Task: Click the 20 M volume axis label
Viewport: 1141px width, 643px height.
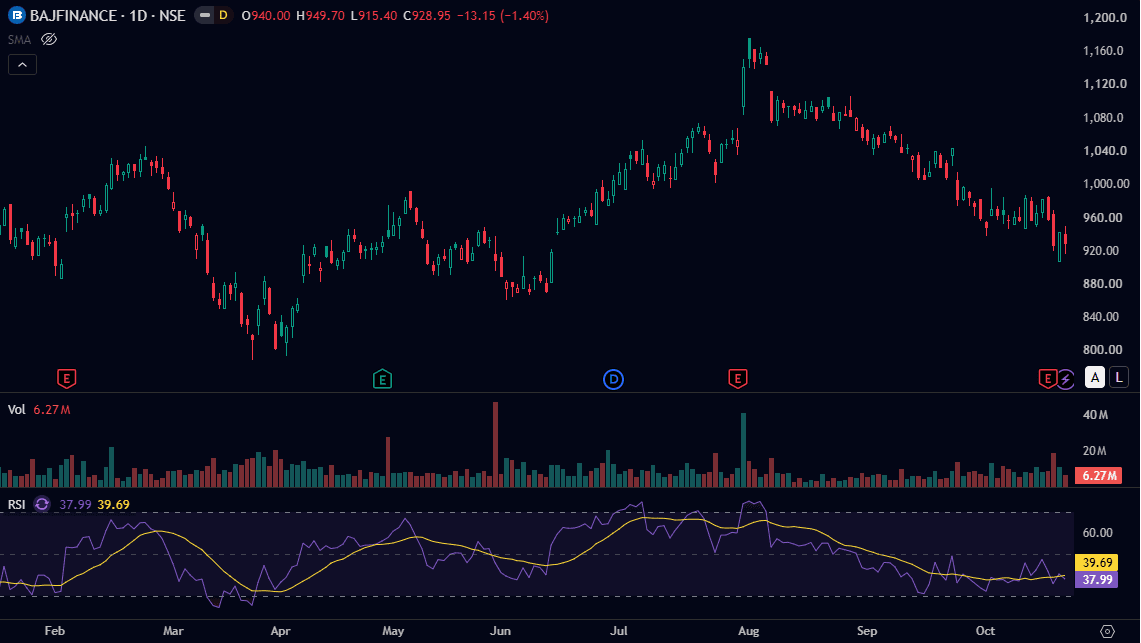Action: (1094, 451)
